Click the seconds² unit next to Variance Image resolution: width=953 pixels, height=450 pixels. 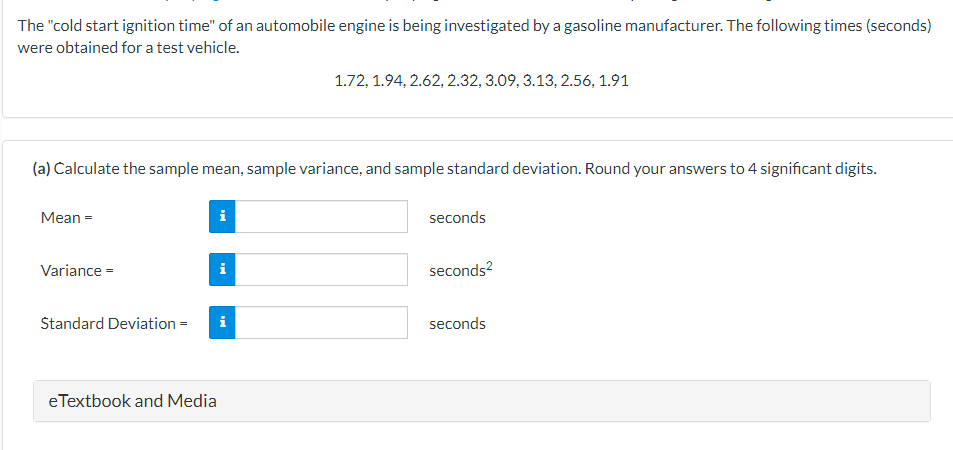pyautogui.click(x=461, y=271)
